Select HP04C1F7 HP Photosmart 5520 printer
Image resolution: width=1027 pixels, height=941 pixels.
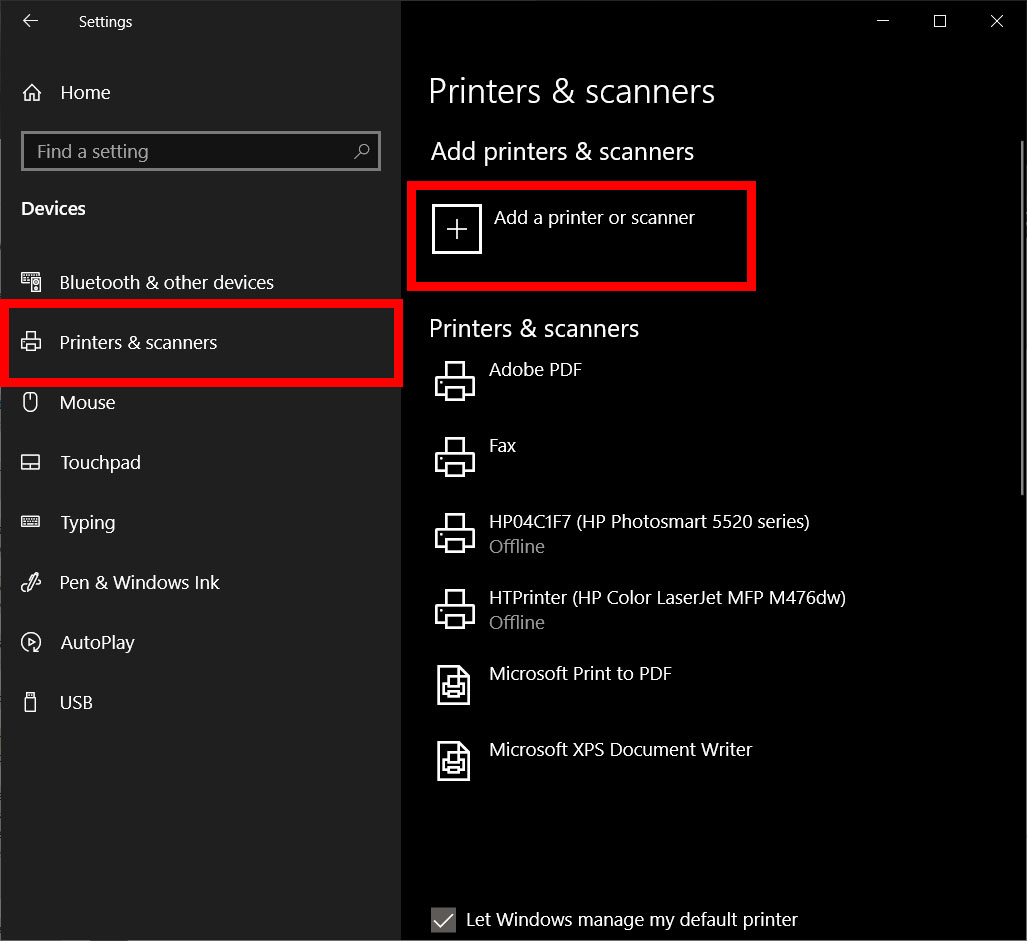tap(648, 522)
